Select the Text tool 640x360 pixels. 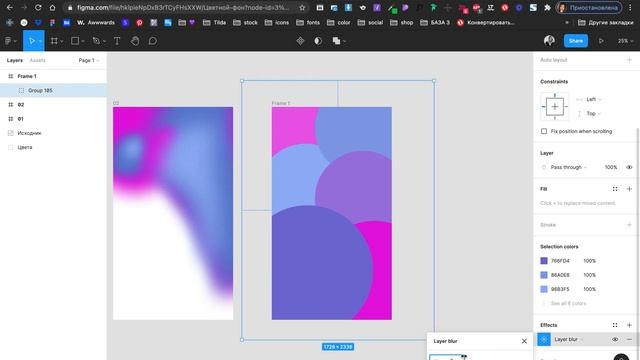tap(117, 41)
